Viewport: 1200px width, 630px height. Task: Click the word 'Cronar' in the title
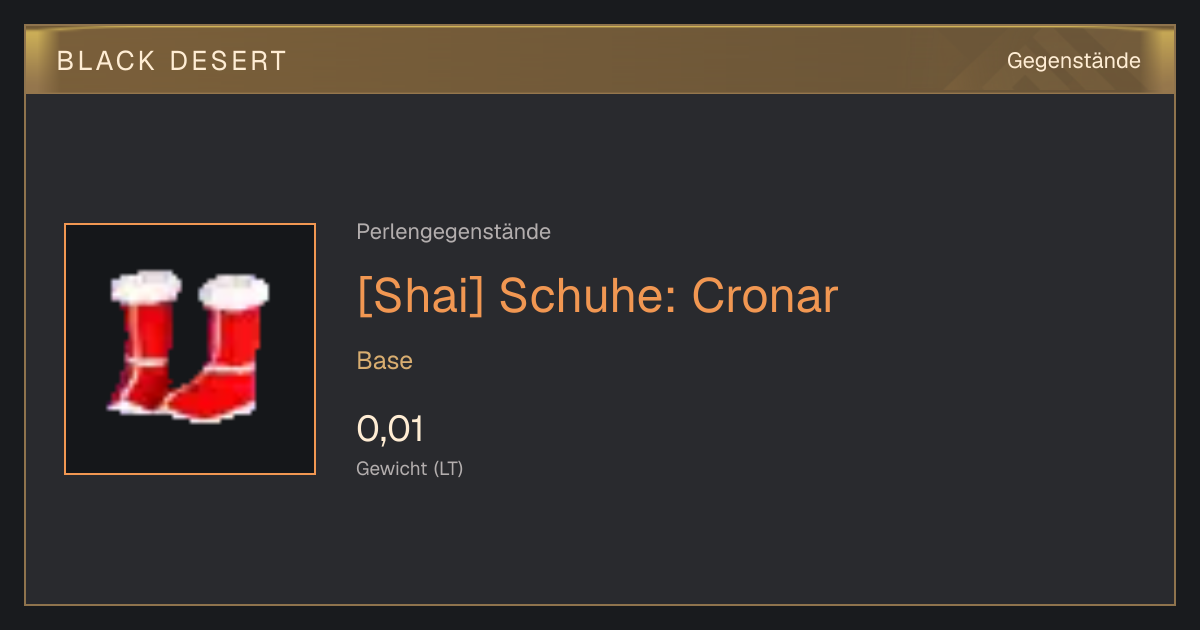765,295
